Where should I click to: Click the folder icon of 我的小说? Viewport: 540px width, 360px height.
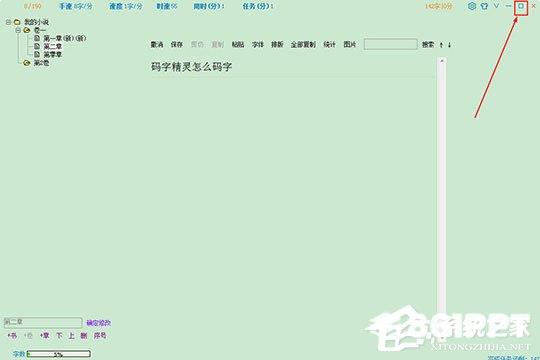[17, 22]
